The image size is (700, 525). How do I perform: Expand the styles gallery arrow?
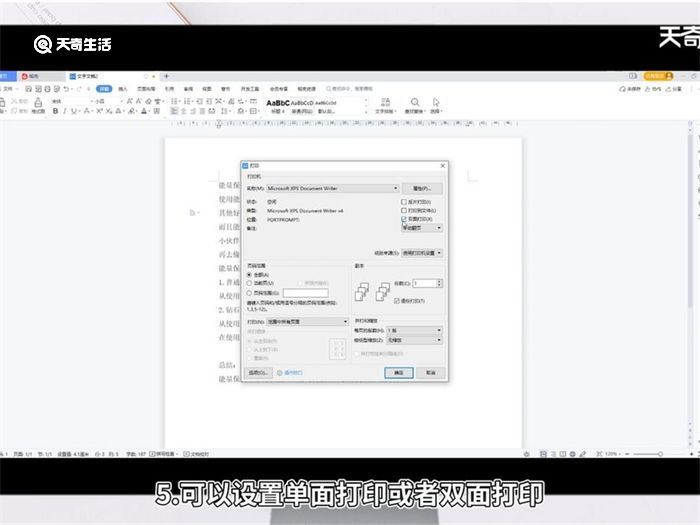point(366,112)
